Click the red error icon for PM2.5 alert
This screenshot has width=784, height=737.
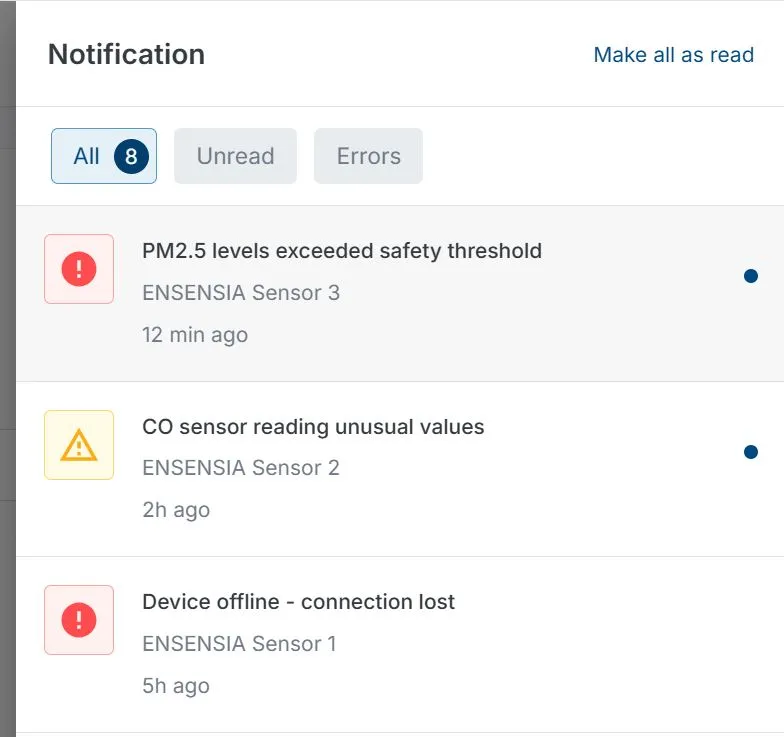[79, 269]
